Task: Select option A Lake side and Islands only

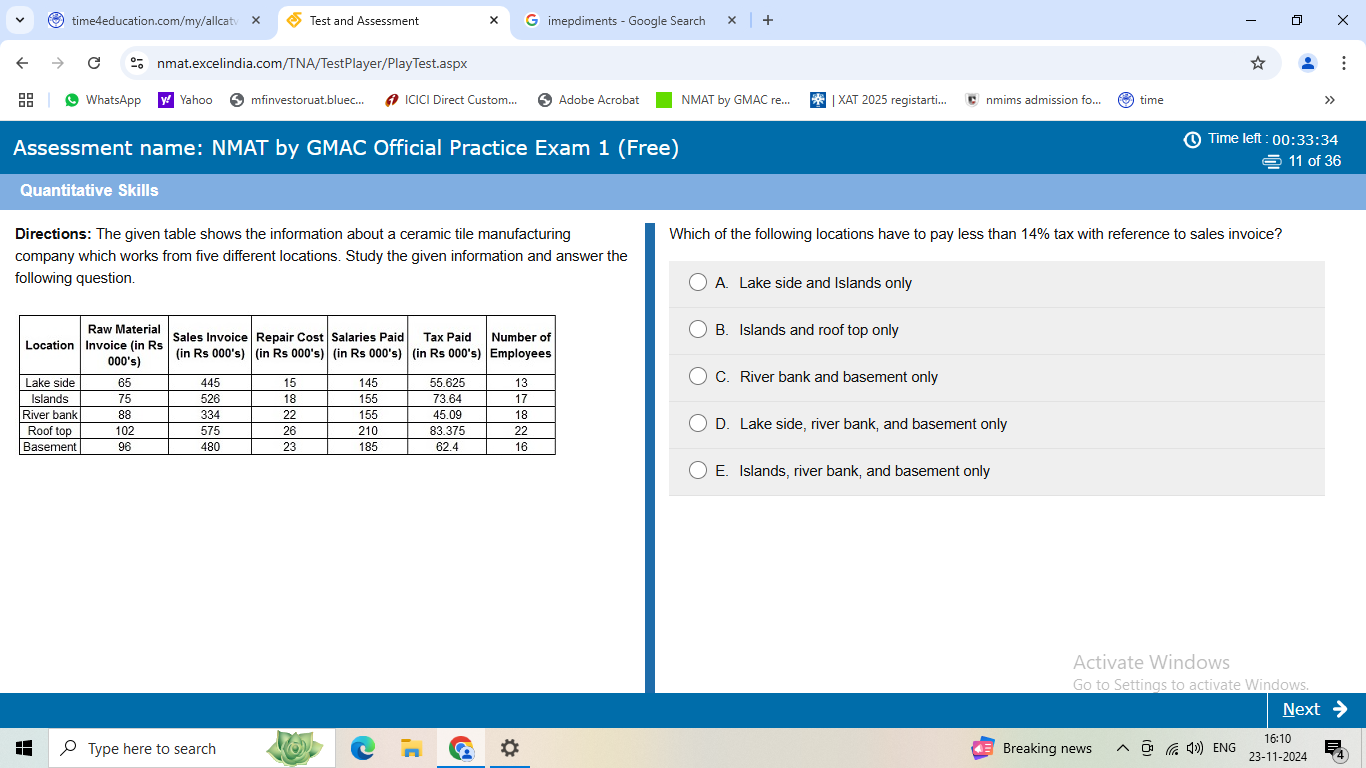Action: [698, 283]
